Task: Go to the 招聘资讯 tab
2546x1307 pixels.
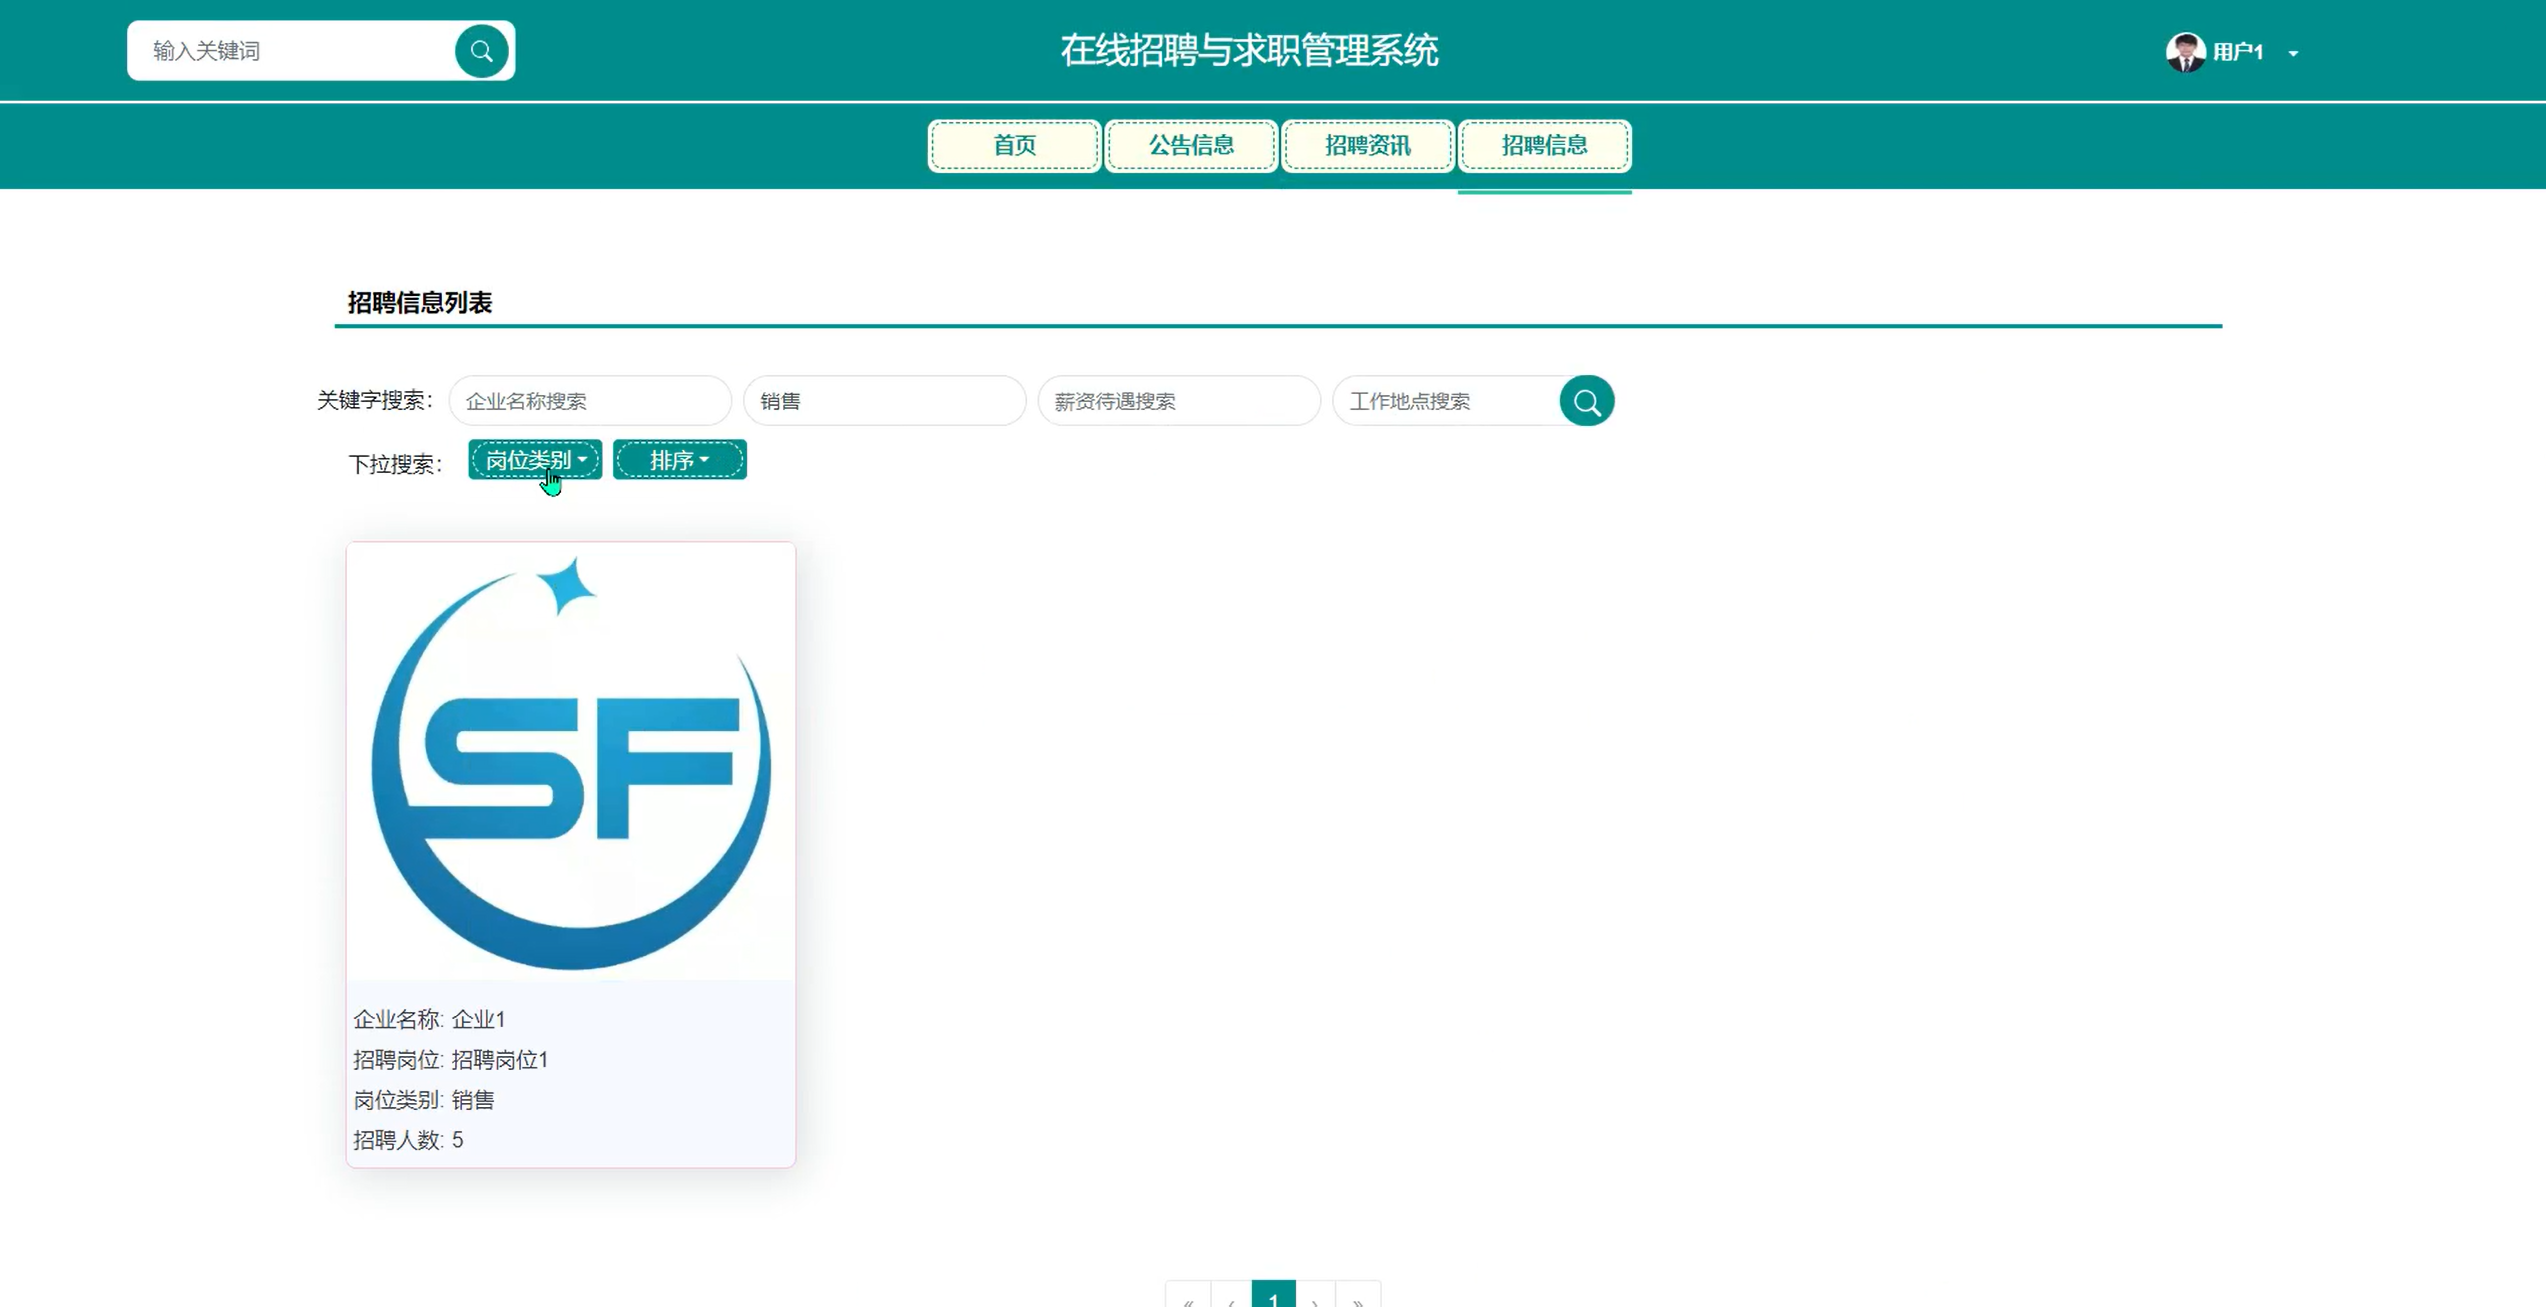Action: pos(1367,146)
